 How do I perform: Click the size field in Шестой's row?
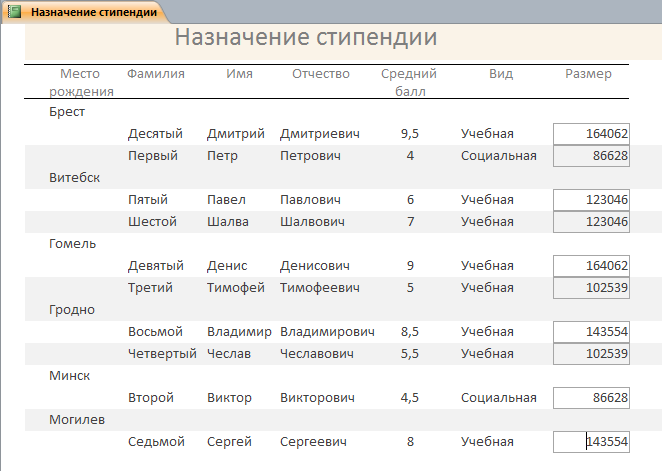(591, 222)
